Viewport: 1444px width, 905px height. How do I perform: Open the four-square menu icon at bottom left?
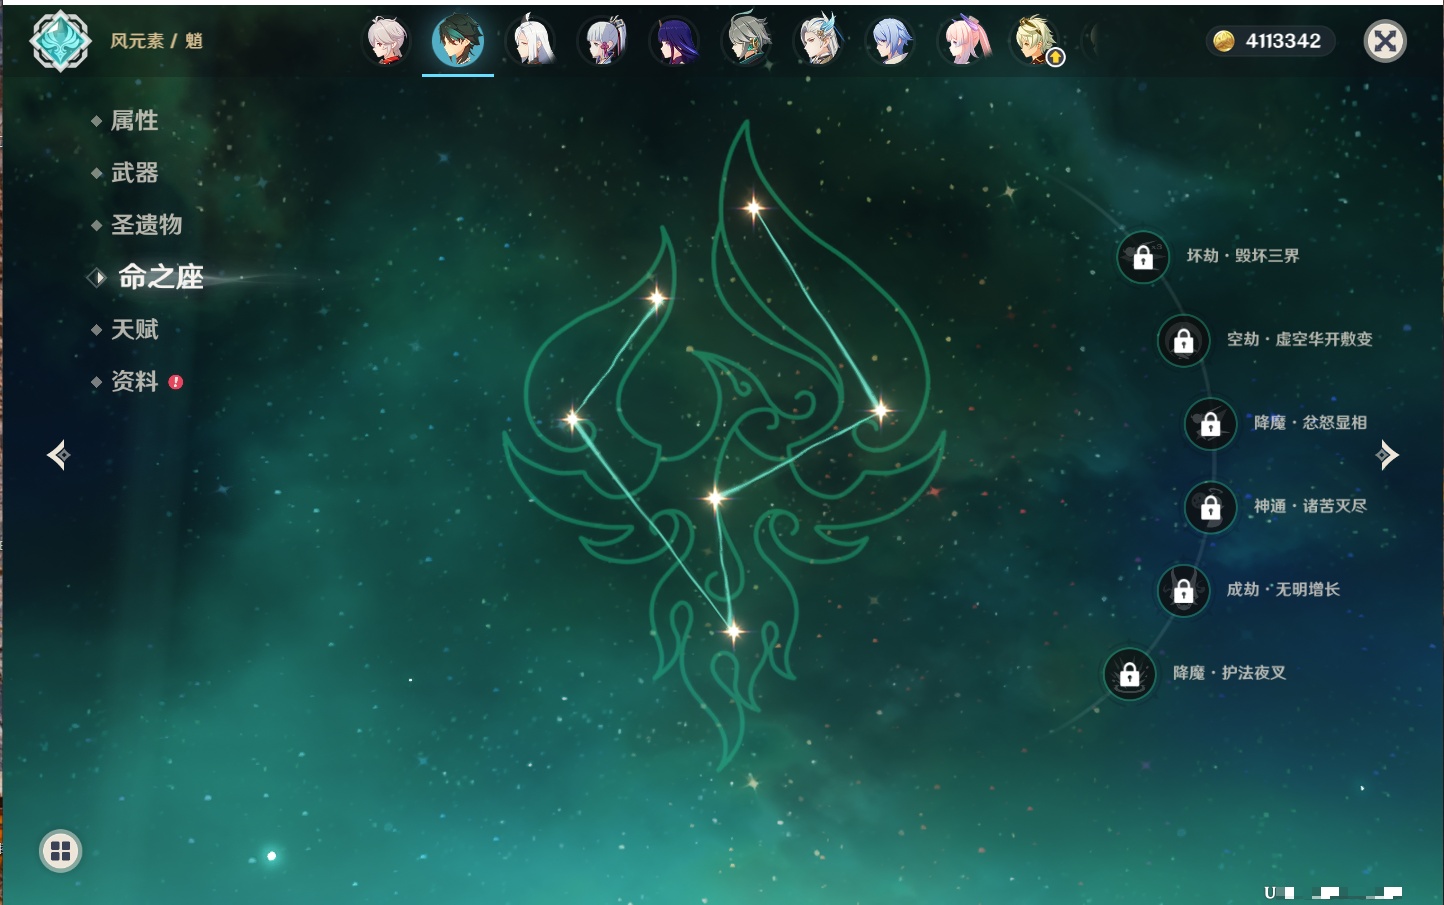[x=60, y=851]
